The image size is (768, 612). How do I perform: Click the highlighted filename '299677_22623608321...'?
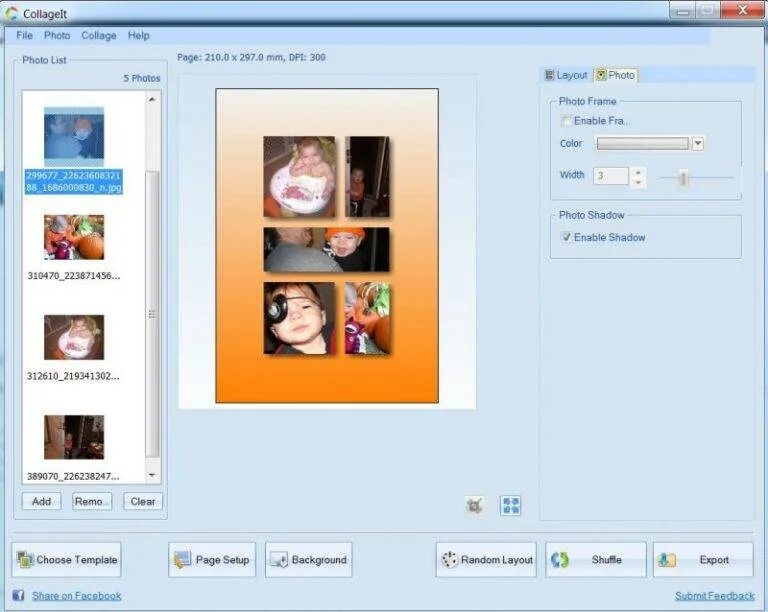pos(73,182)
